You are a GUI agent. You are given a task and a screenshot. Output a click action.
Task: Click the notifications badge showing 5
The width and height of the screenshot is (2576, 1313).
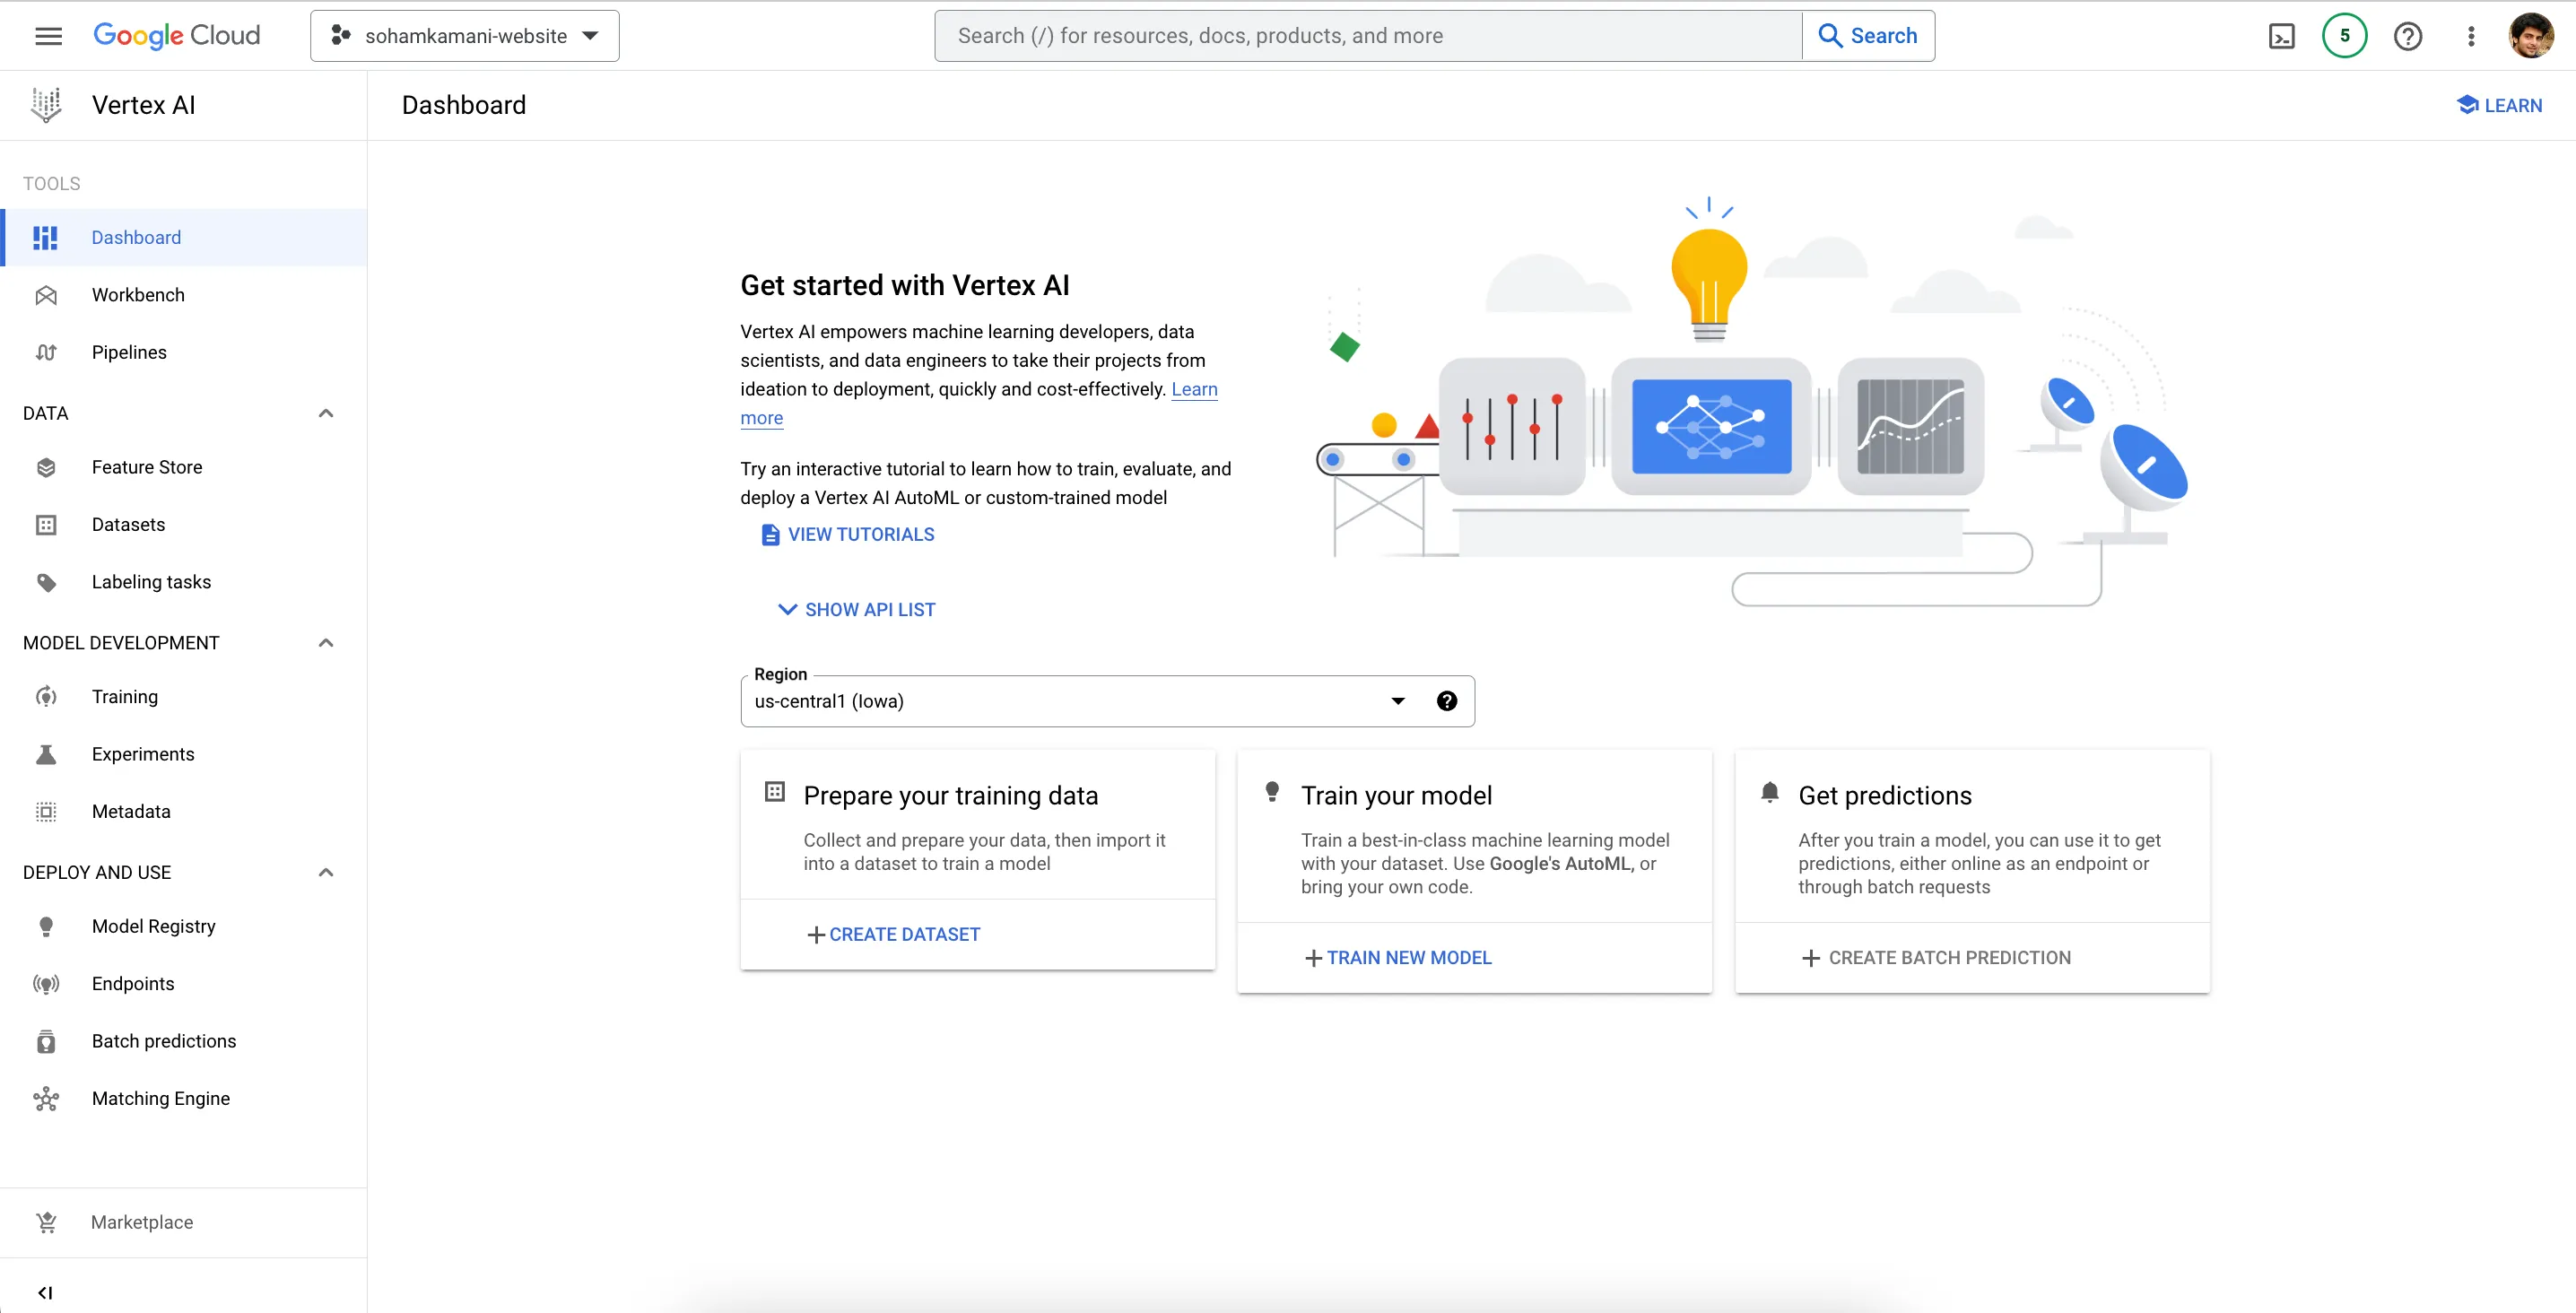[x=2344, y=36]
